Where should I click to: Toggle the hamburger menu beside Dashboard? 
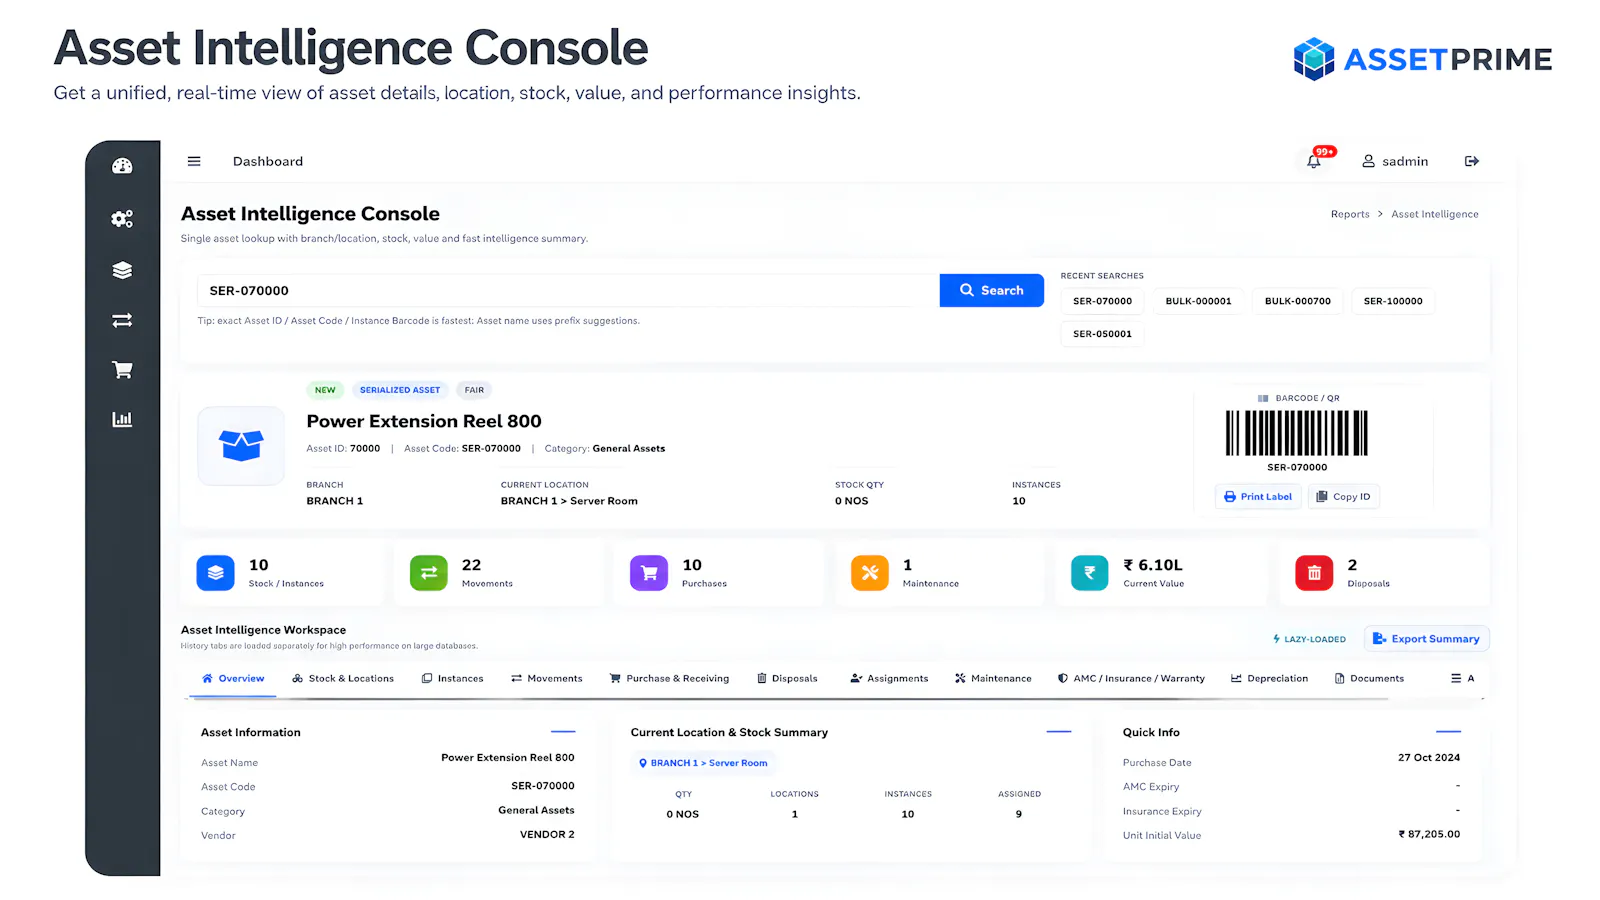click(x=194, y=161)
